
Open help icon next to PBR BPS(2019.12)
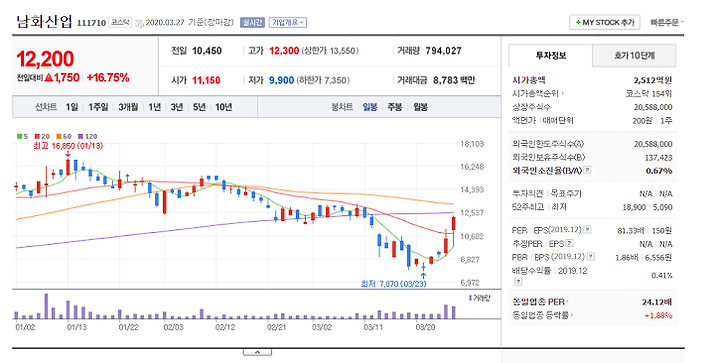591,257
